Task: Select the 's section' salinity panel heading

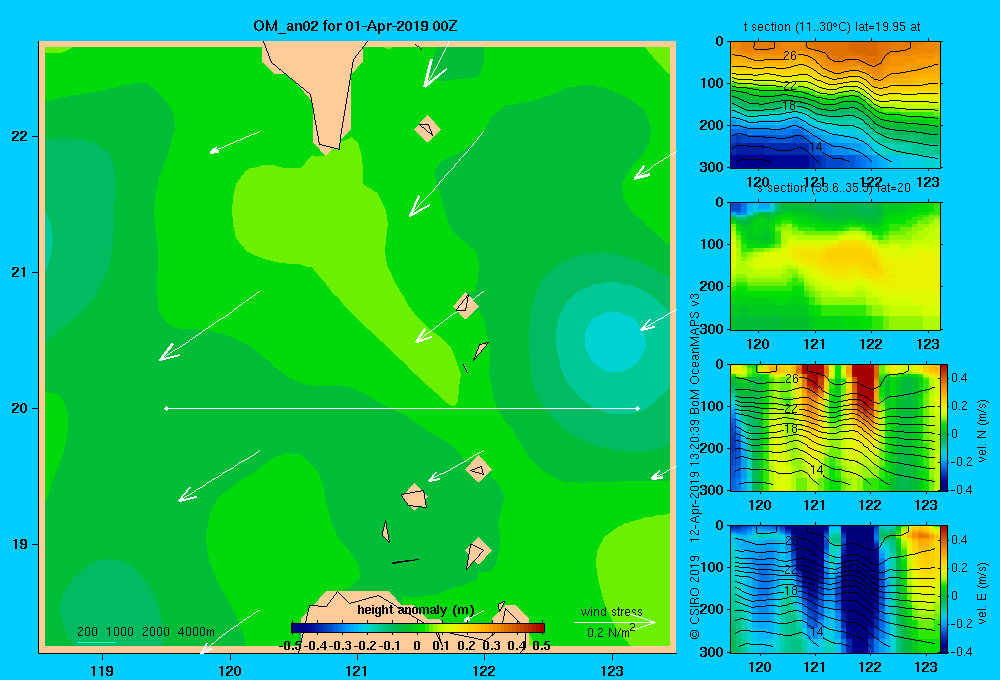Action: 834,188
